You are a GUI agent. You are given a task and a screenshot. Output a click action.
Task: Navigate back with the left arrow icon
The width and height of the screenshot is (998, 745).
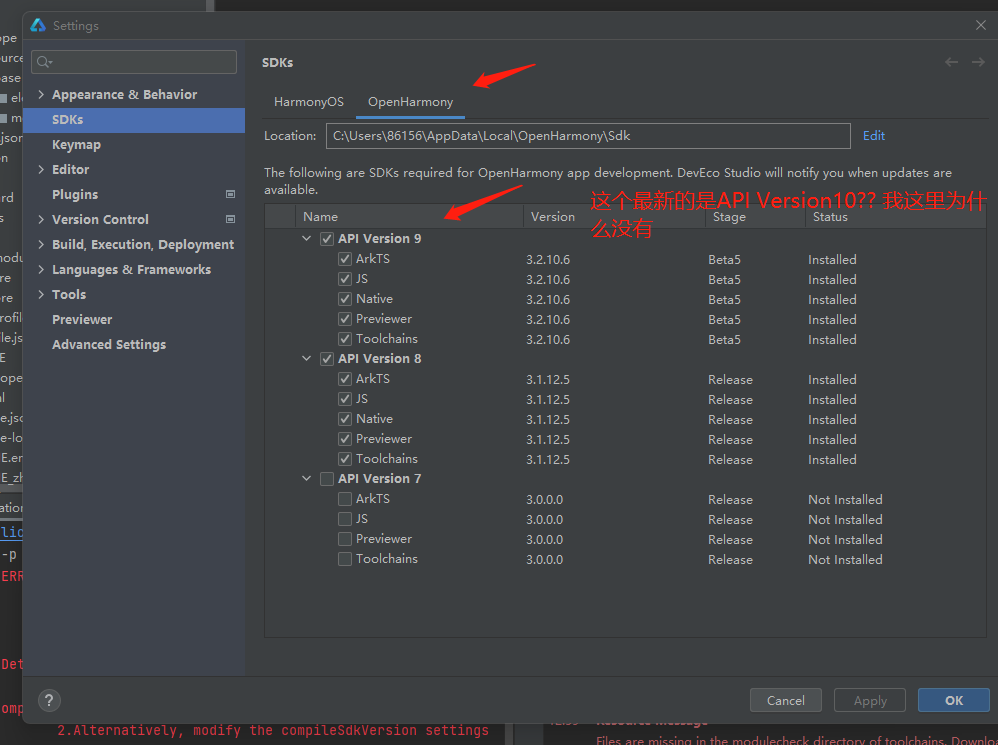pyautogui.click(x=952, y=62)
